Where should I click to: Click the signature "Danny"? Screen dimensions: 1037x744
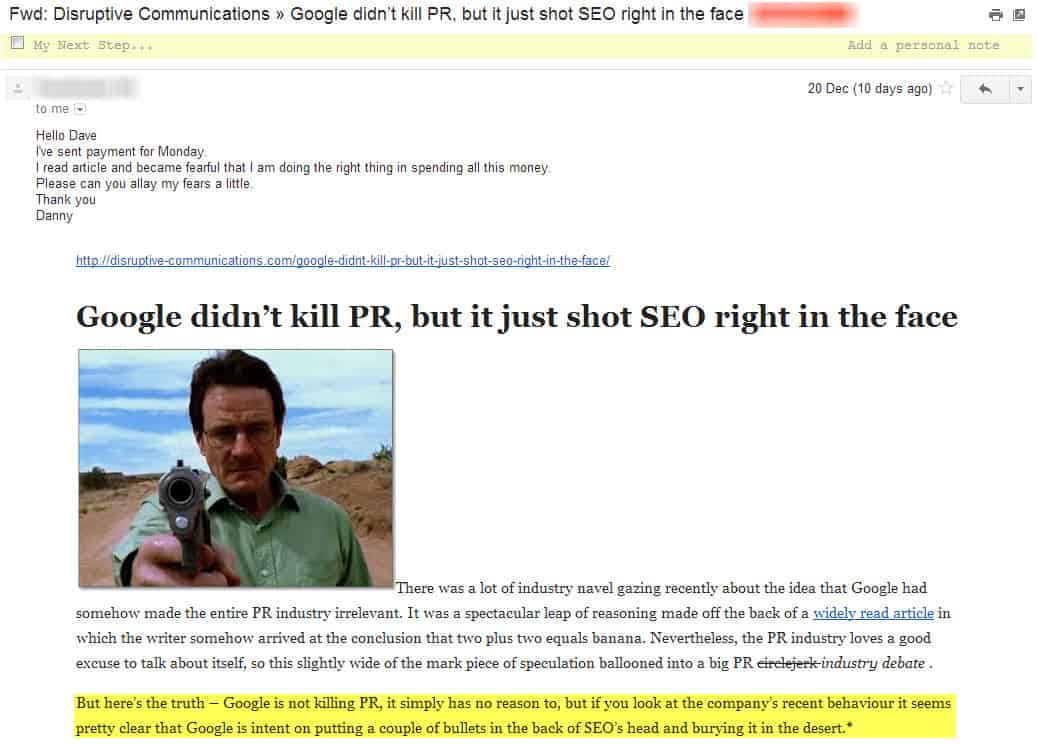point(54,216)
